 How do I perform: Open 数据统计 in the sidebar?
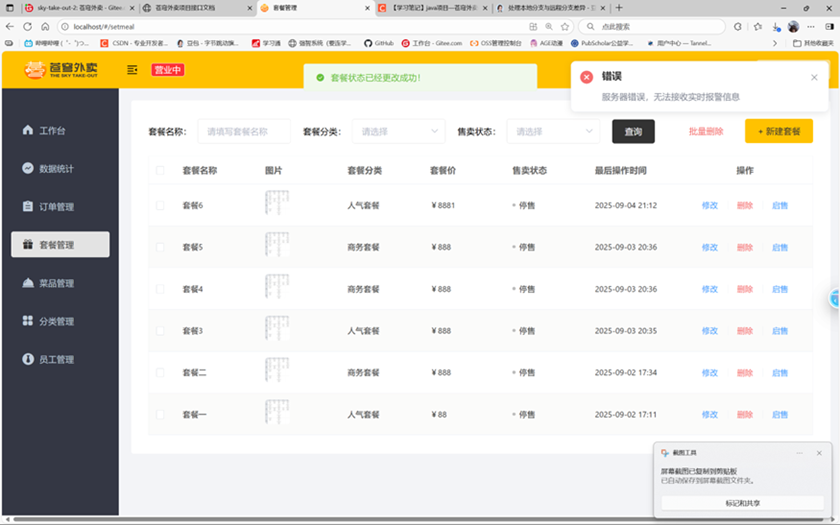(56, 168)
